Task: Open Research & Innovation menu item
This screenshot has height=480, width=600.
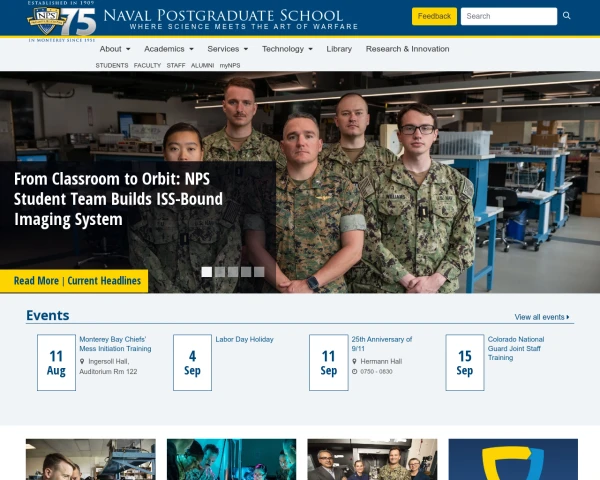Action: coord(408,49)
